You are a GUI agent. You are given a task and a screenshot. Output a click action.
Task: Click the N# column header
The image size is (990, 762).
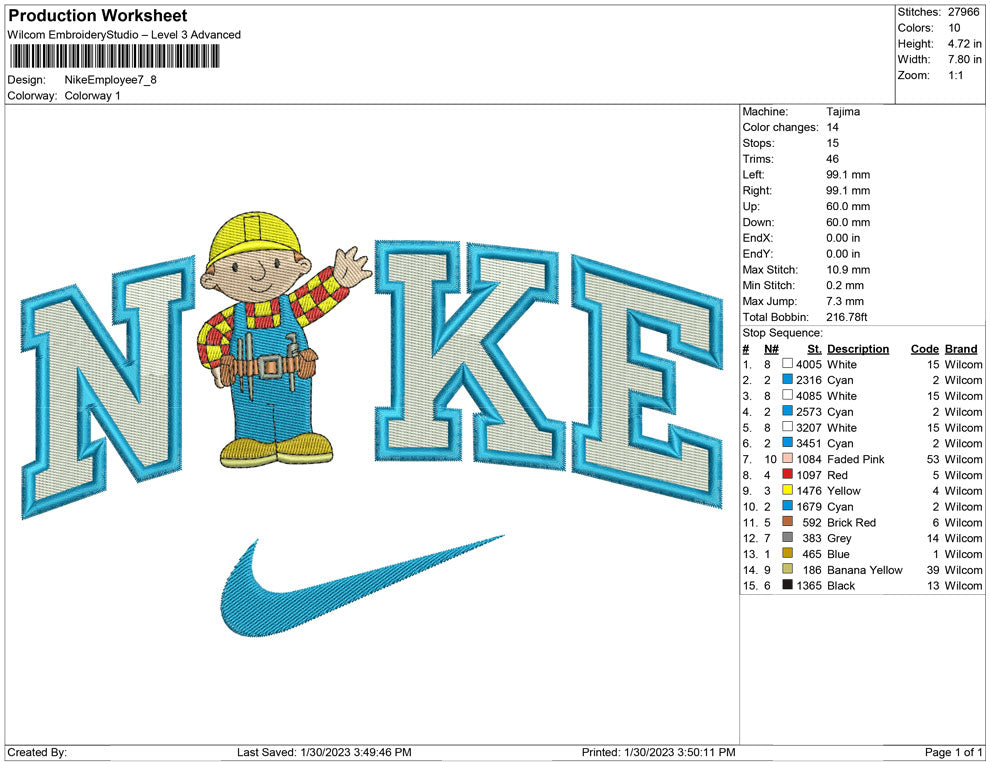(772, 349)
